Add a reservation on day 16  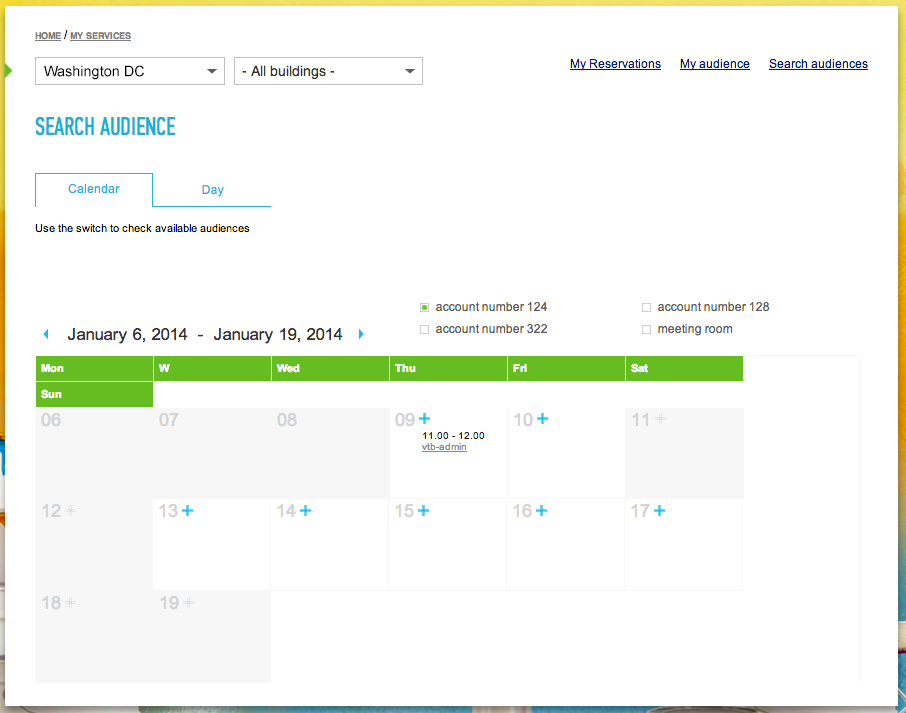[x=541, y=510]
